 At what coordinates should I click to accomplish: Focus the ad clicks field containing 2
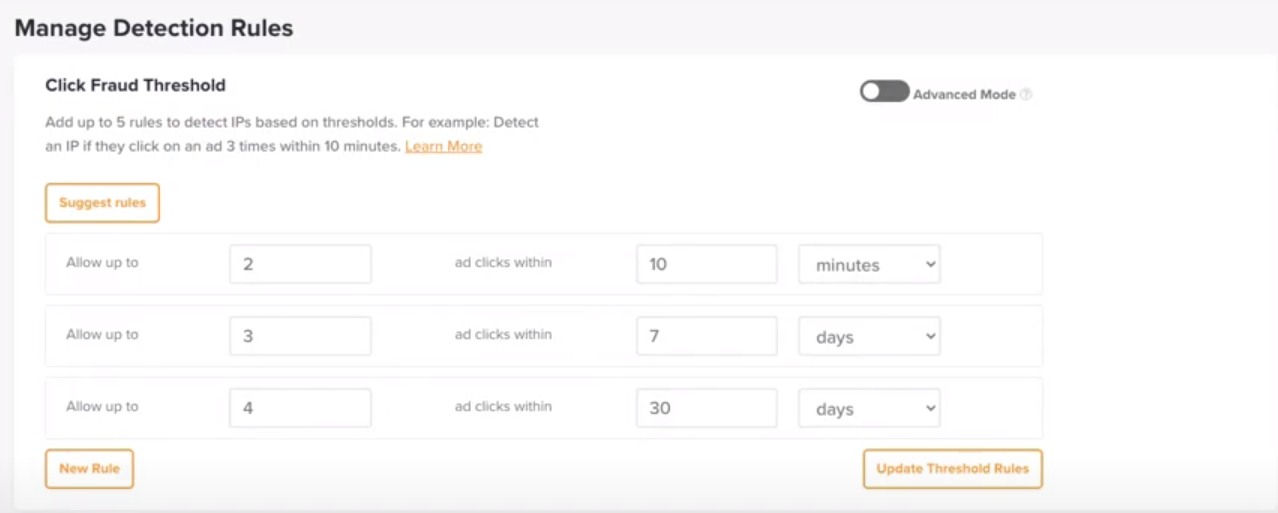(300, 265)
